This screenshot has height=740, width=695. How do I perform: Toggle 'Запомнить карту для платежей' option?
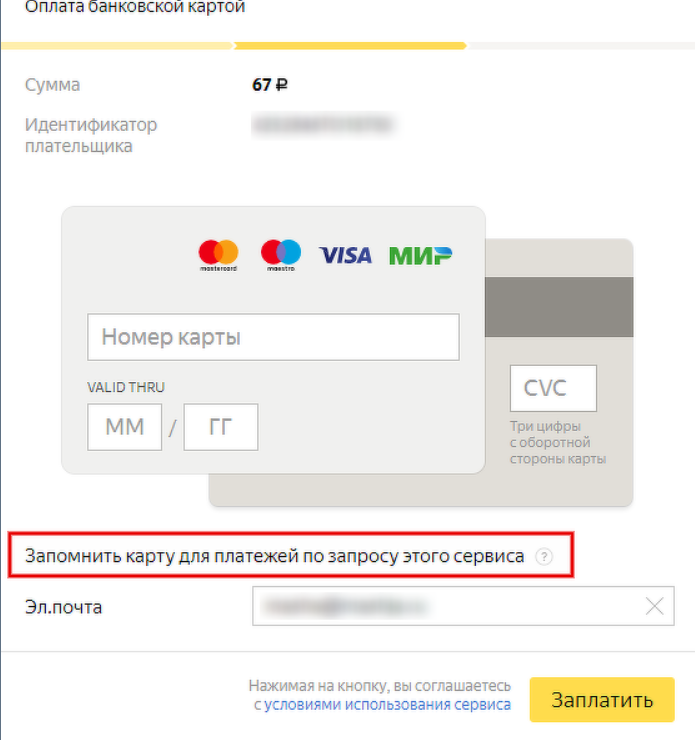click(274, 556)
